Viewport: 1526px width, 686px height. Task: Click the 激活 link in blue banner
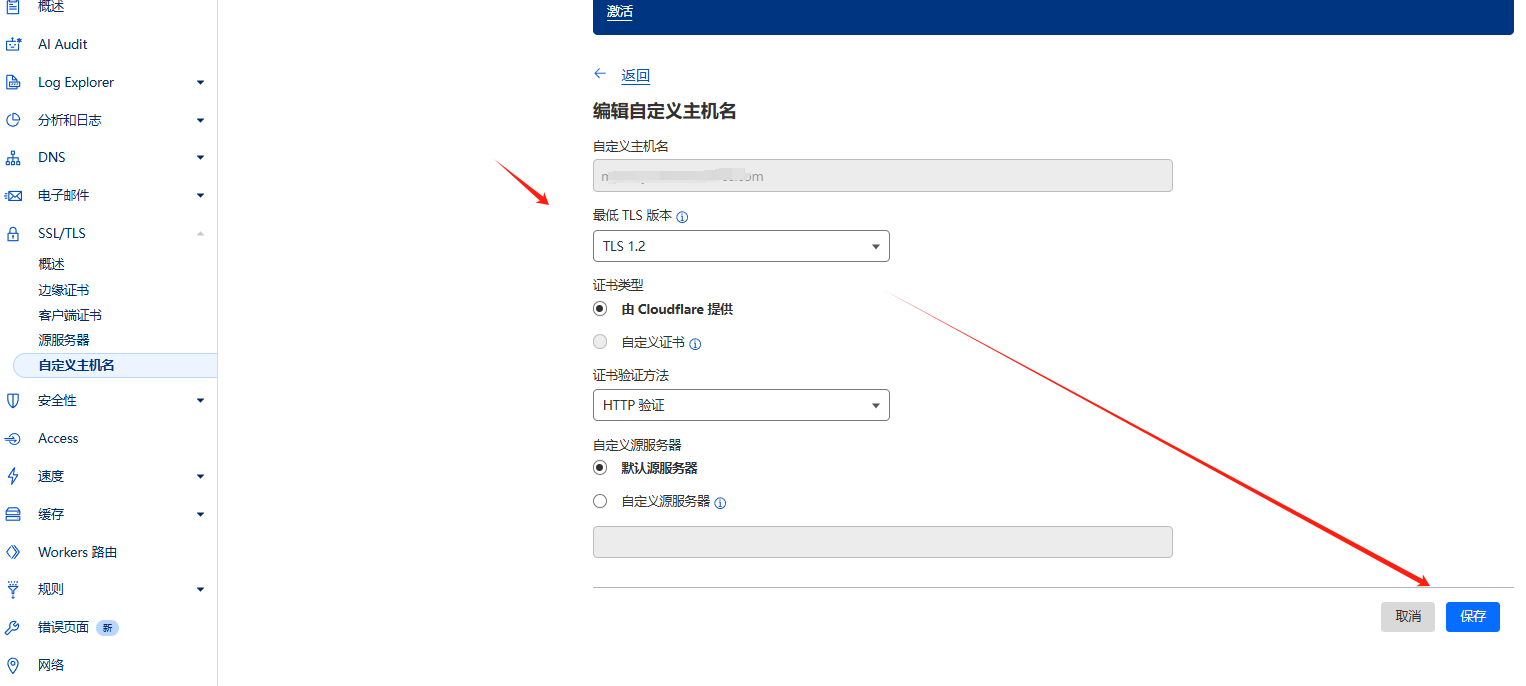click(x=620, y=13)
